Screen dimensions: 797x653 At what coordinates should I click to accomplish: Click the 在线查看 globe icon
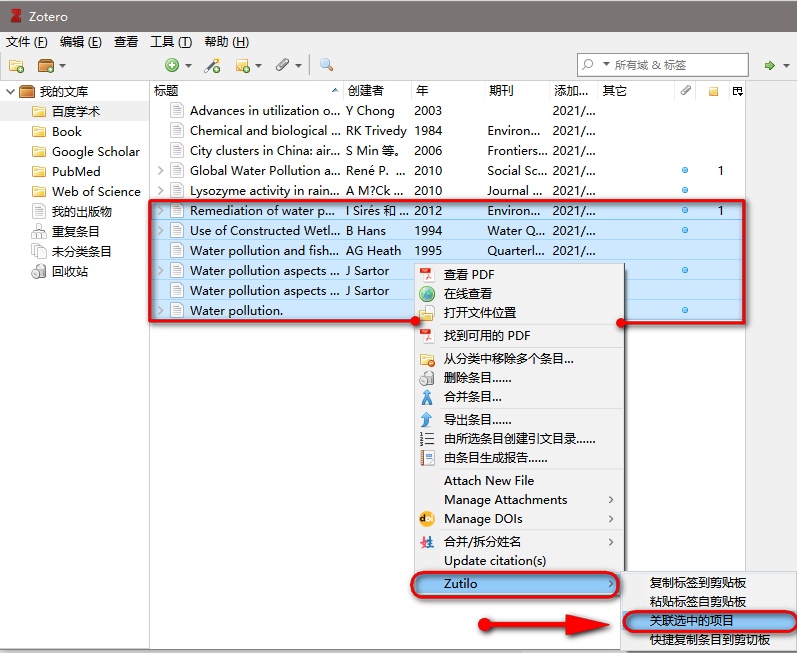click(427, 294)
